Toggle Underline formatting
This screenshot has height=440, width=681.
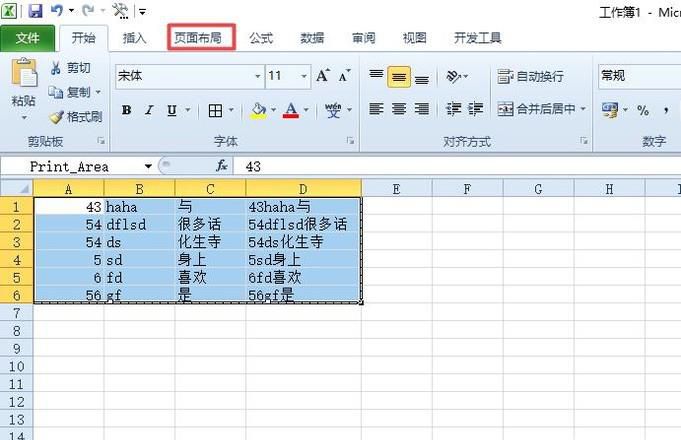coord(172,110)
